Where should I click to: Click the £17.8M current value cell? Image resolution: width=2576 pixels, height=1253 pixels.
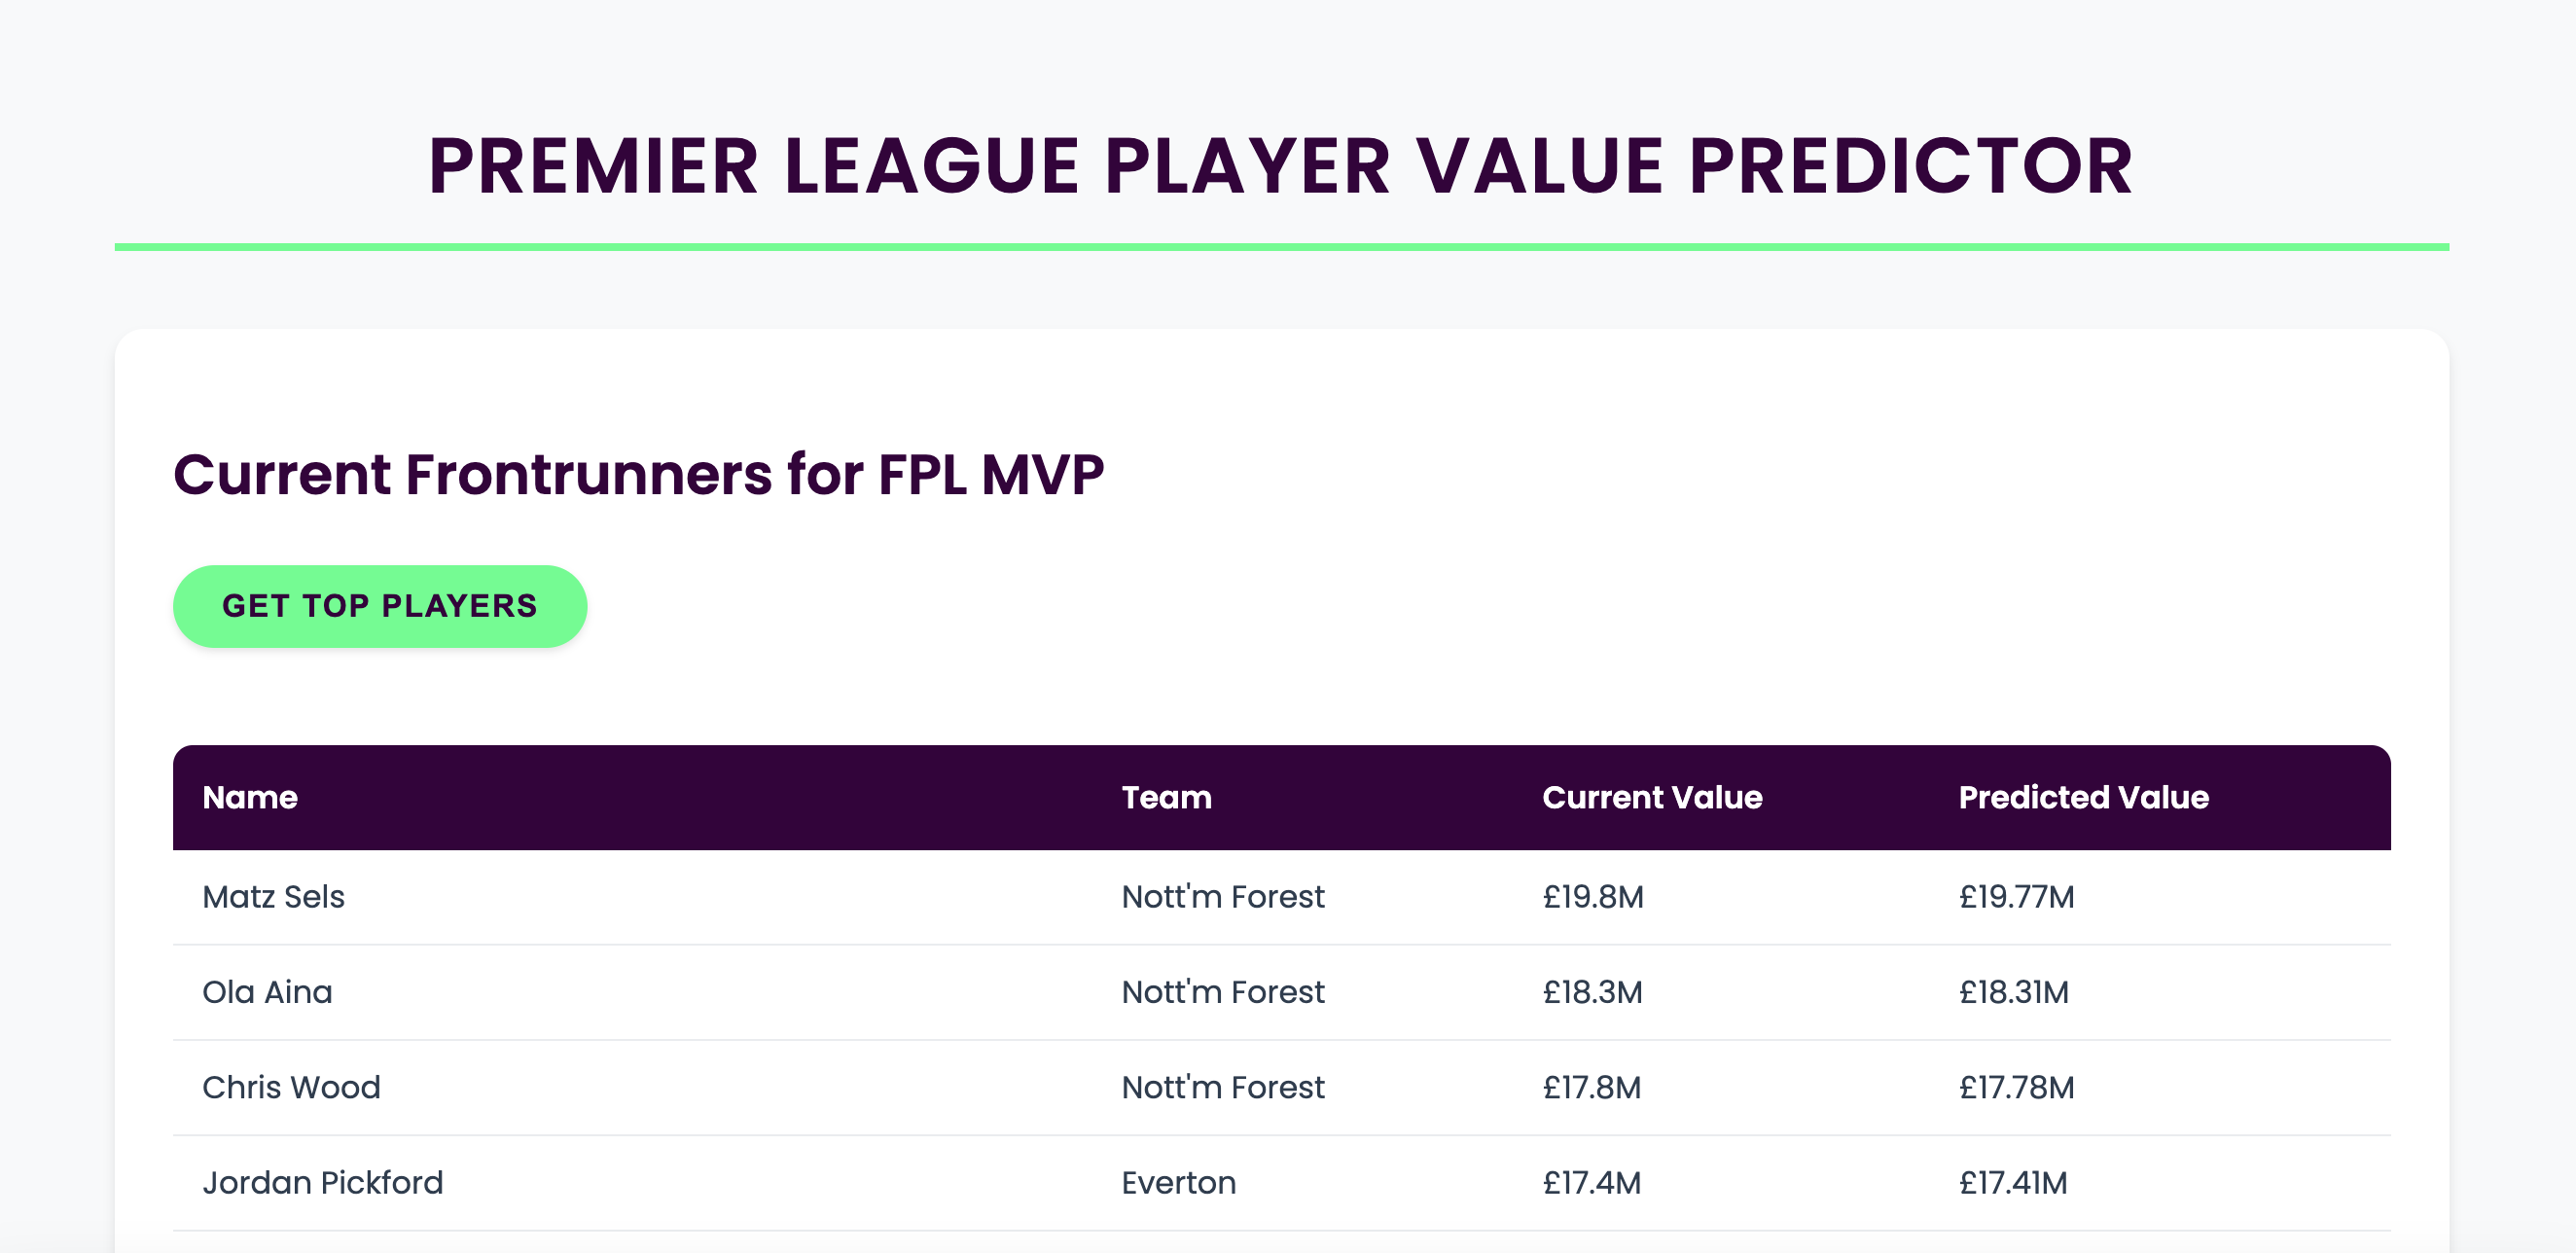click(x=1591, y=1087)
